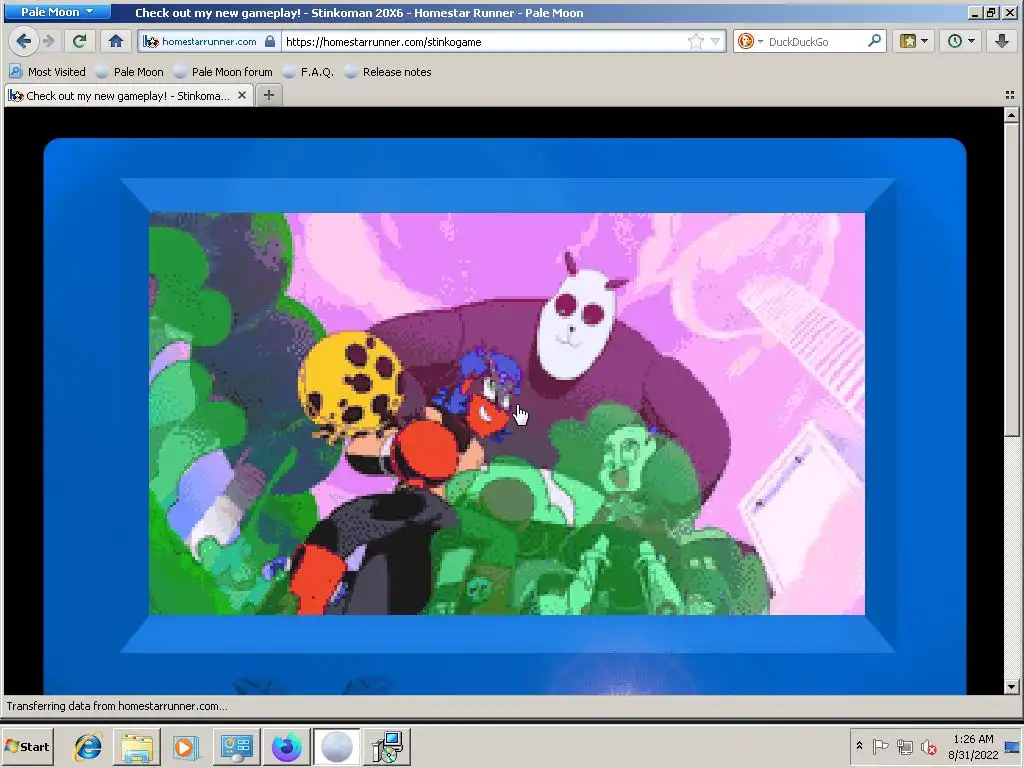This screenshot has width=1024, height=768.
Task: Open the Pale Moon bookmark
Action: (x=129, y=72)
